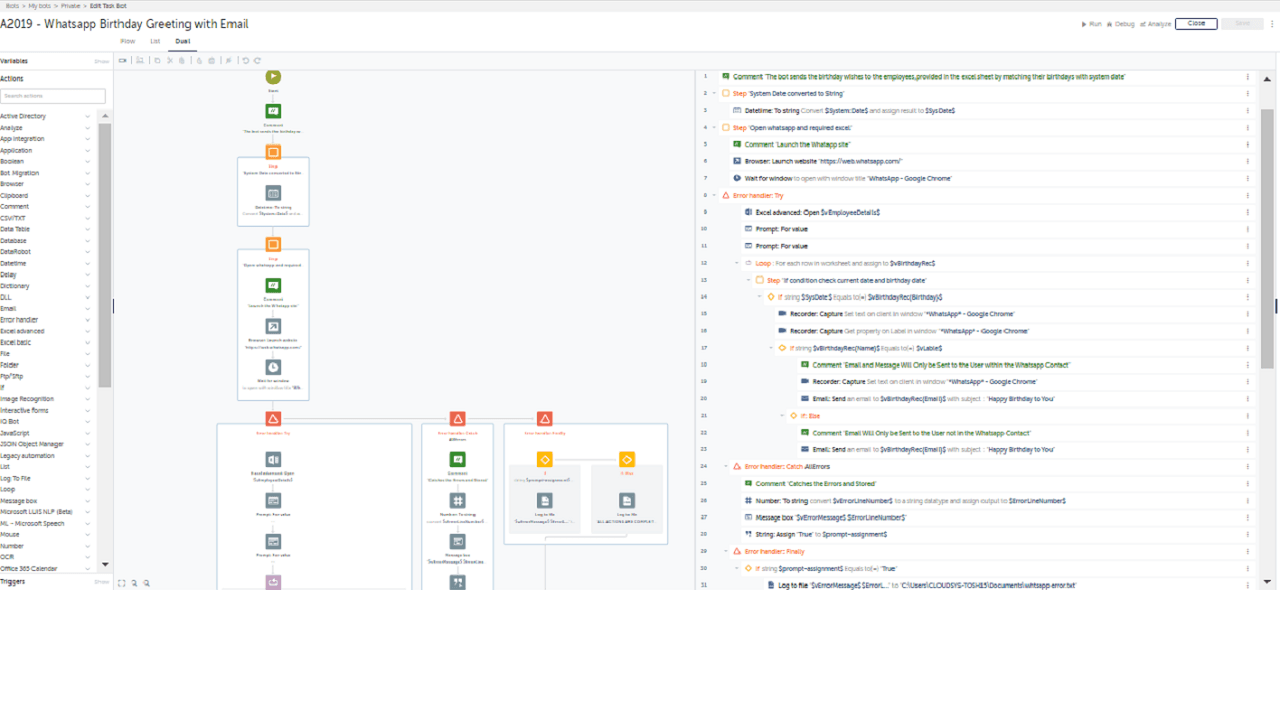Select the Error handler: Try icon in the flow

click(x=273, y=418)
